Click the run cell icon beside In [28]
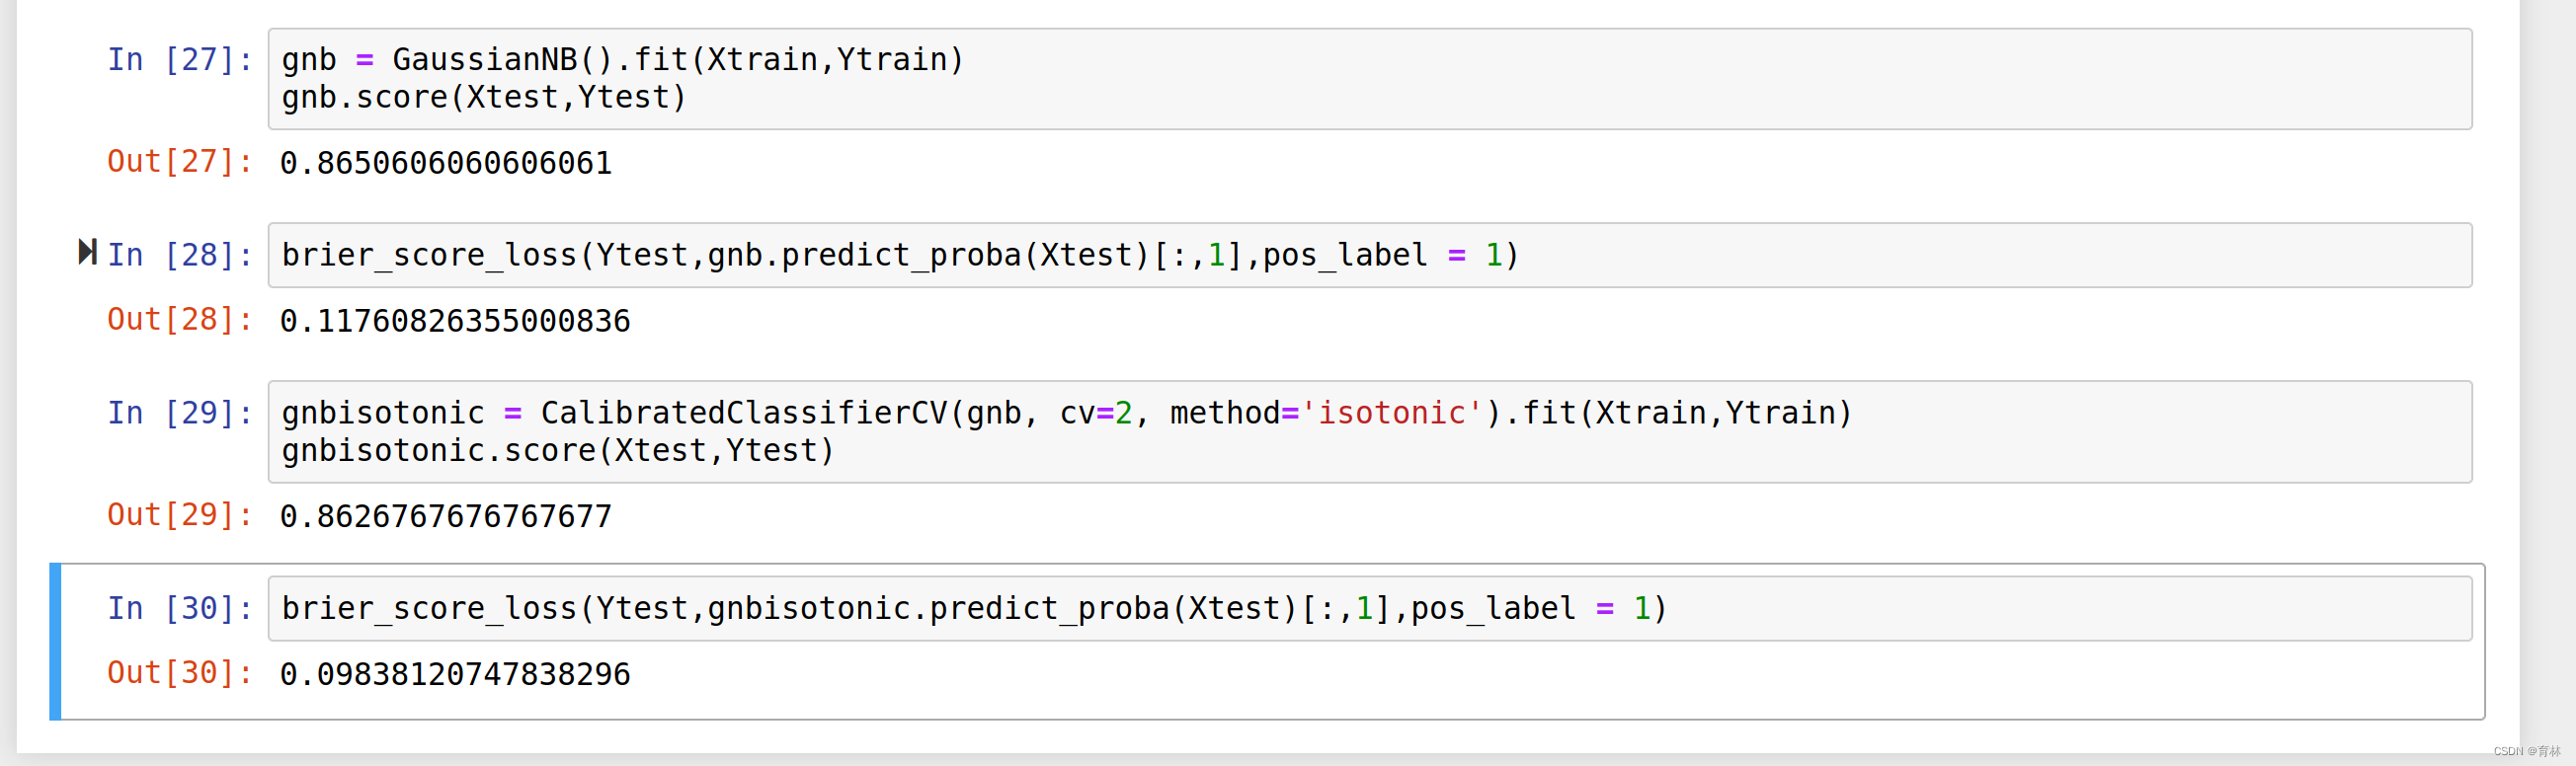The width and height of the screenshot is (2576, 766). coord(87,252)
